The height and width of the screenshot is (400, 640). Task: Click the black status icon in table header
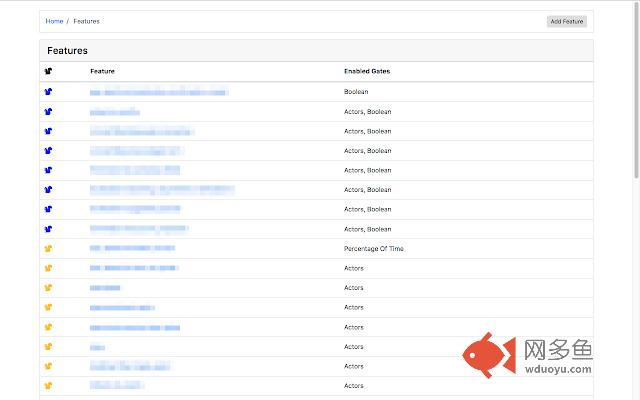(x=48, y=71)
